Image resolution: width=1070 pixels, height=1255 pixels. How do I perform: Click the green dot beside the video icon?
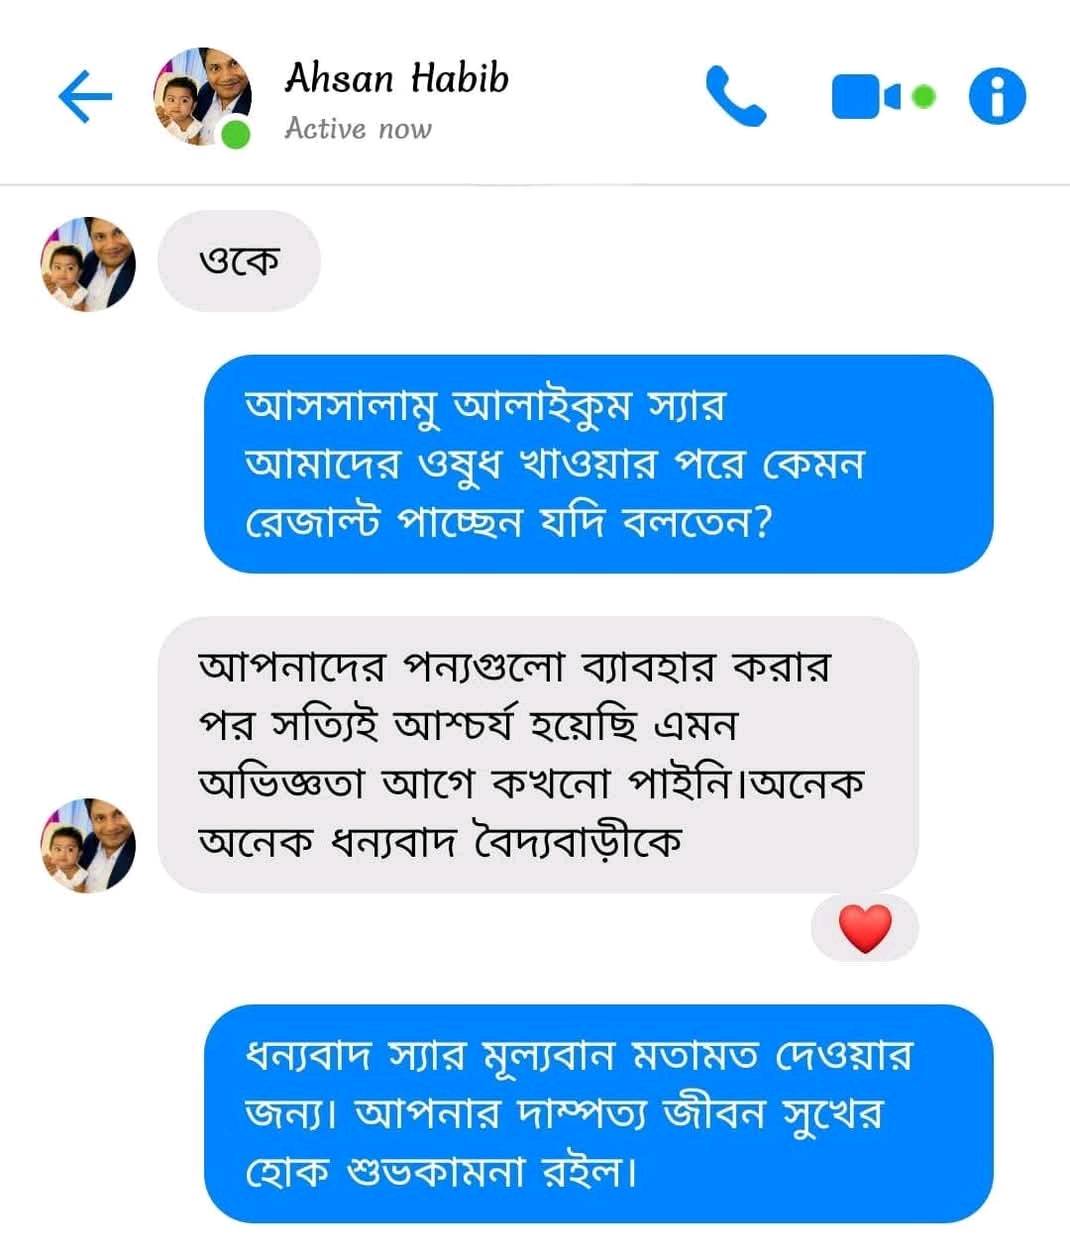point(925,96)
